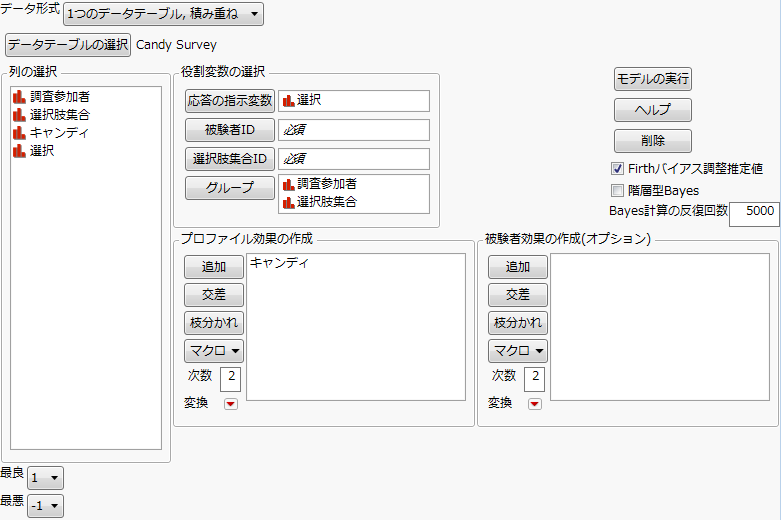The height and width of the screenshot is (520, 781).
Task: Enable the 階層型Bayes checkbox
Action: coord(617,190)
